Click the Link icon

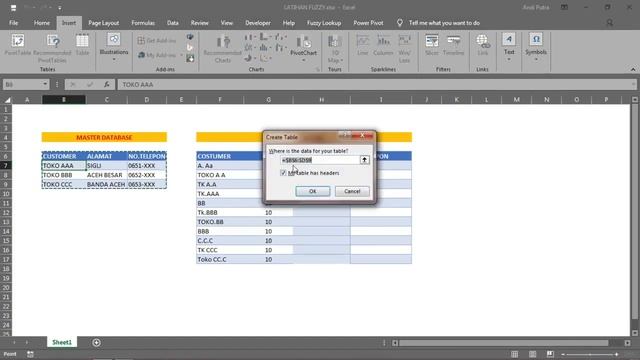pyautogui.click(x=482, y=45)
